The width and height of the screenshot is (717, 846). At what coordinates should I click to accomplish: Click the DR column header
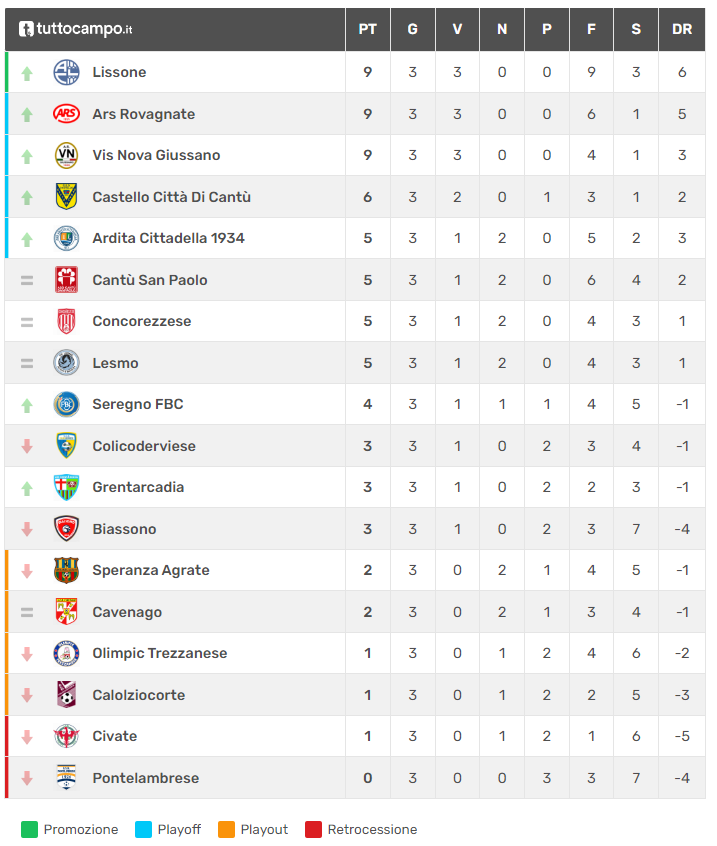[682, 29]
